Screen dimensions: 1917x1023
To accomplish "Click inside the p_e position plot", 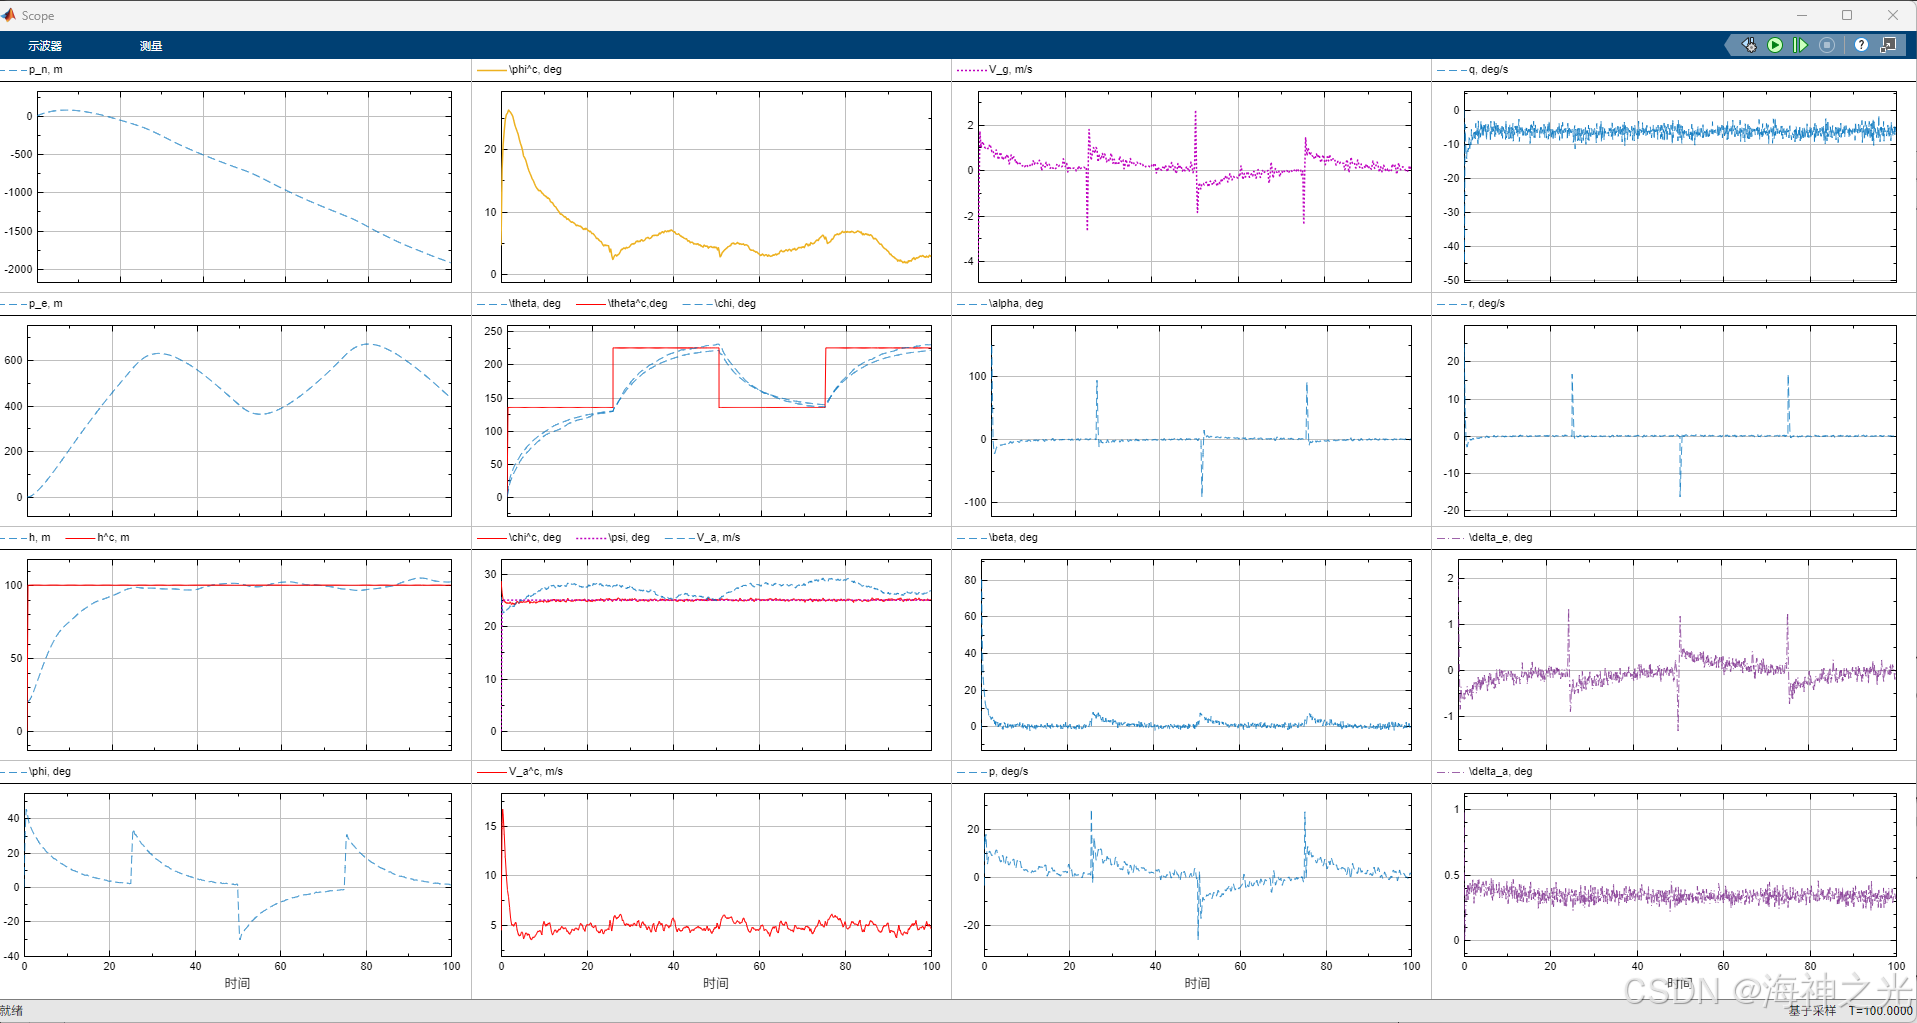I will point(239,421).
